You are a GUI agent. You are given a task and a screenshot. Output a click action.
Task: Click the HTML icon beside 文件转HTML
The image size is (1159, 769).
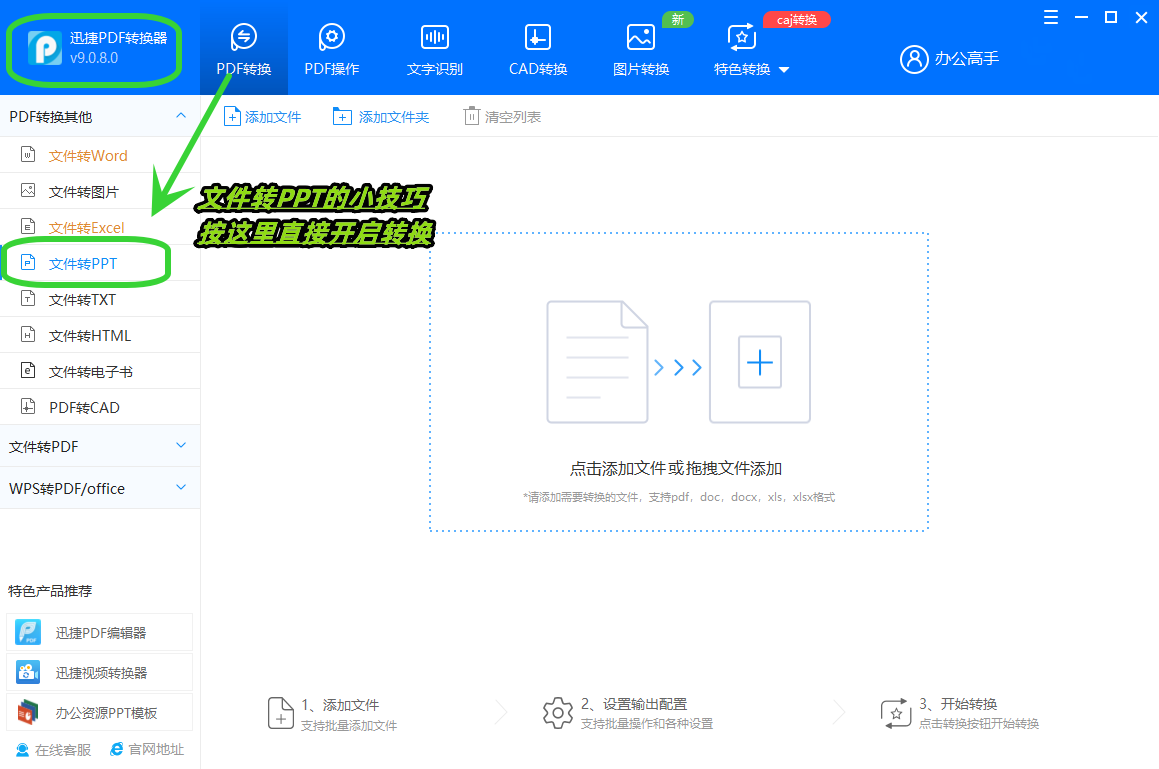click(x=28, y=334)
